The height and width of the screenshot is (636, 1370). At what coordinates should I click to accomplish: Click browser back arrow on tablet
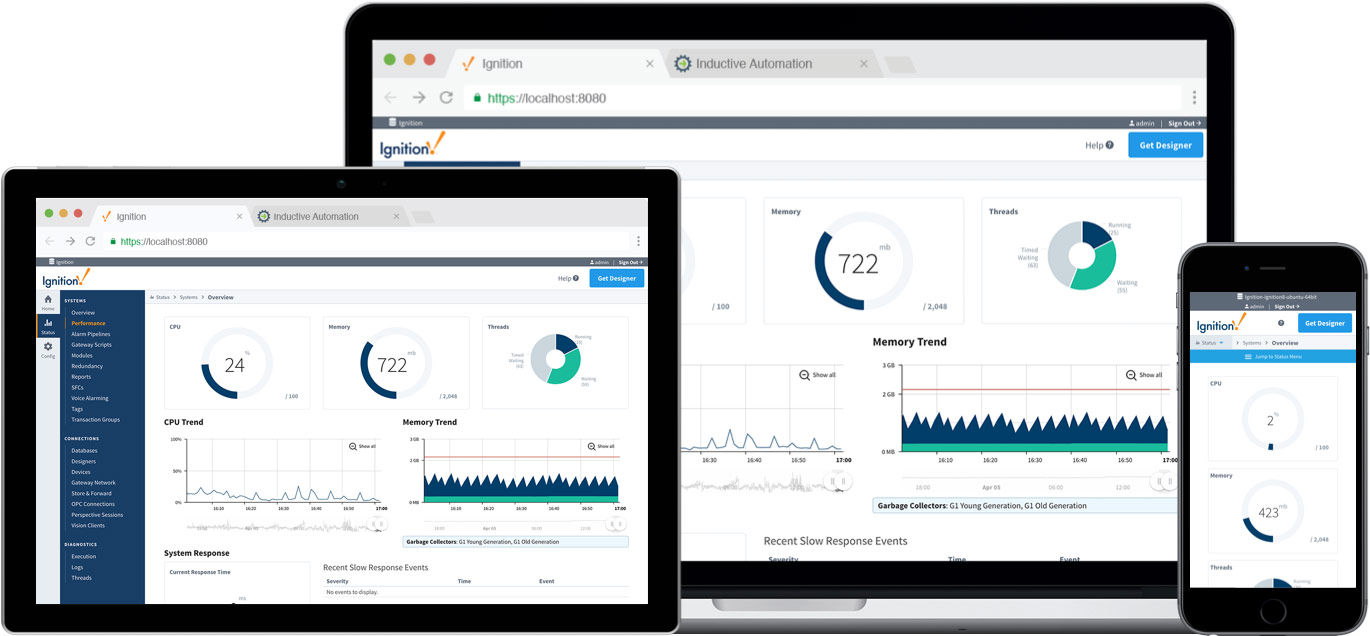click(48, 241)
